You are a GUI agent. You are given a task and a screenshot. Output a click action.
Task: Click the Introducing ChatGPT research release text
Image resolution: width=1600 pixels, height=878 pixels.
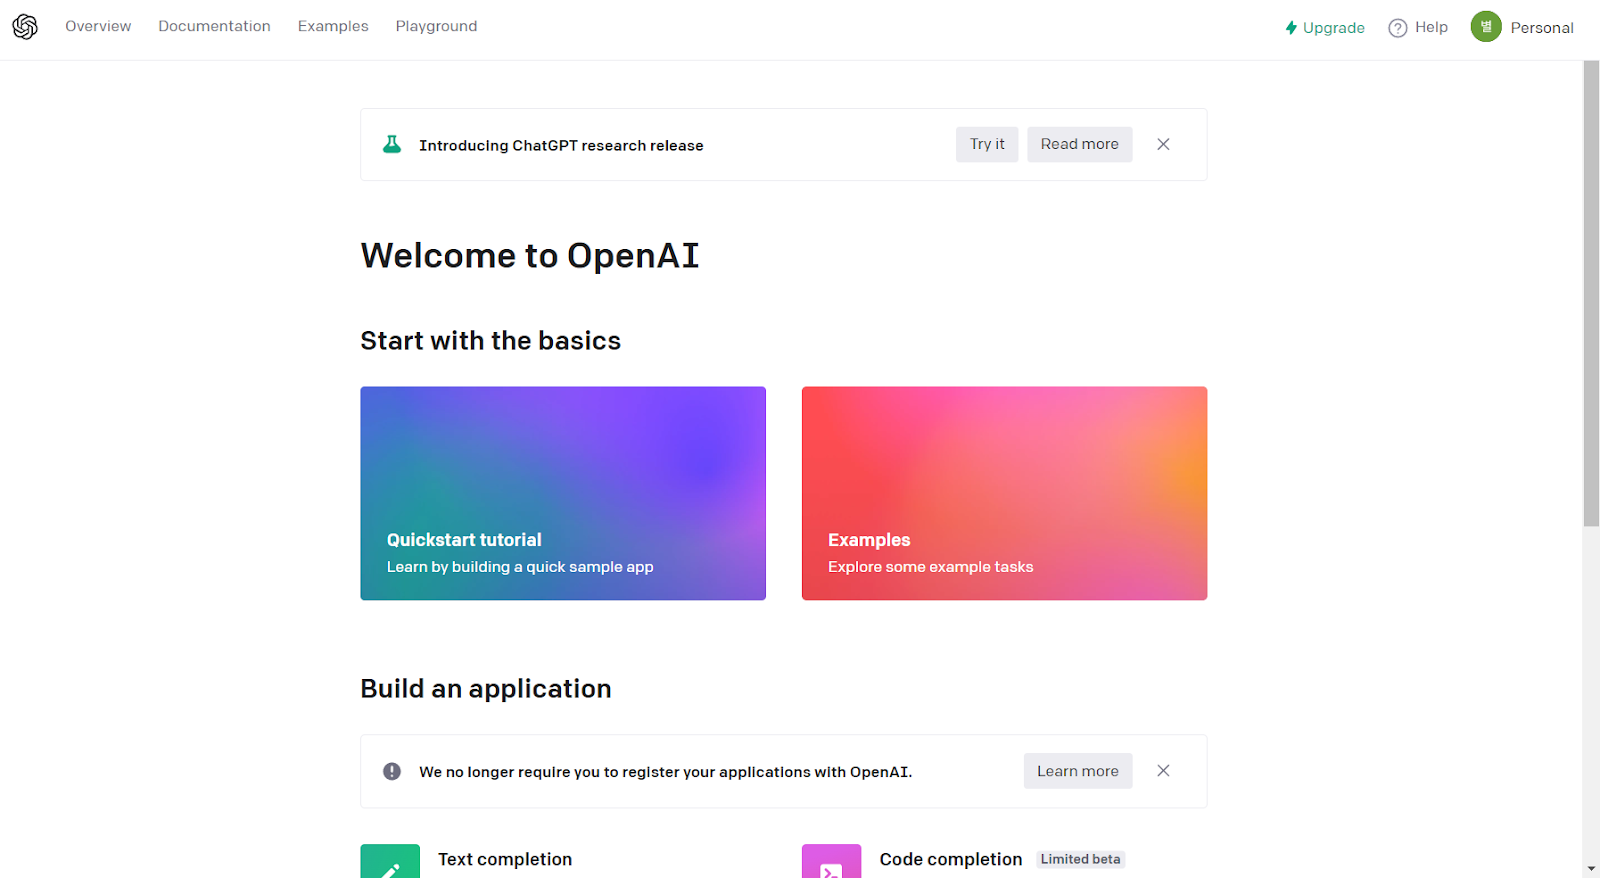click(x=561, y=145)
